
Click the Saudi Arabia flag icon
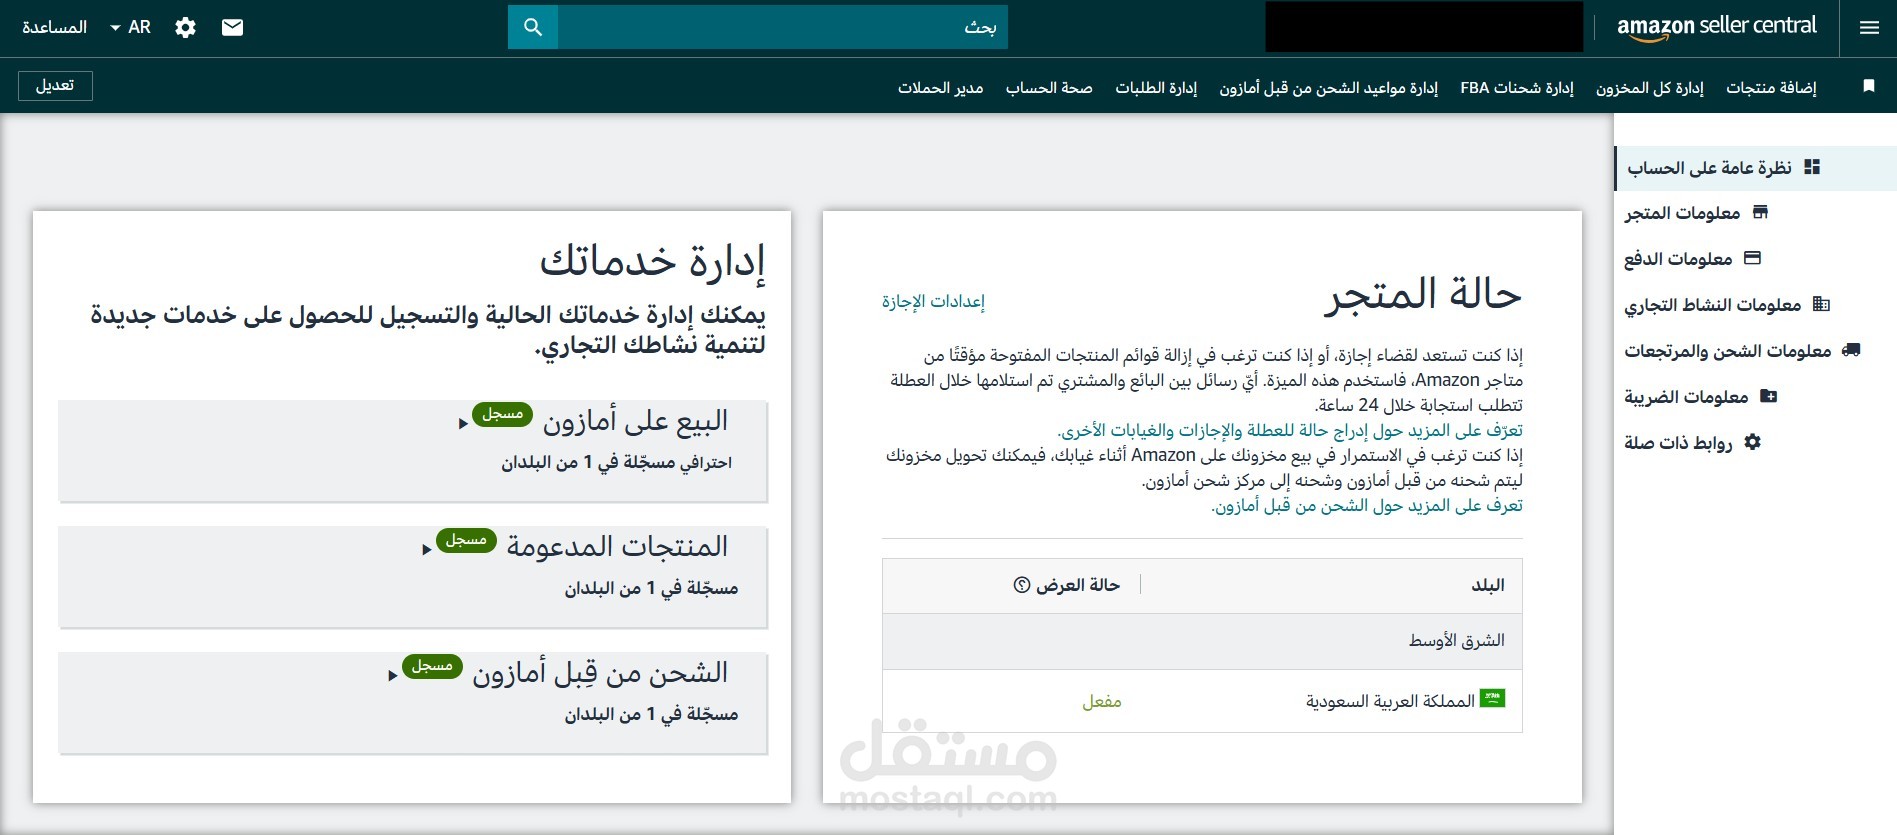(x=1492, y=698)
